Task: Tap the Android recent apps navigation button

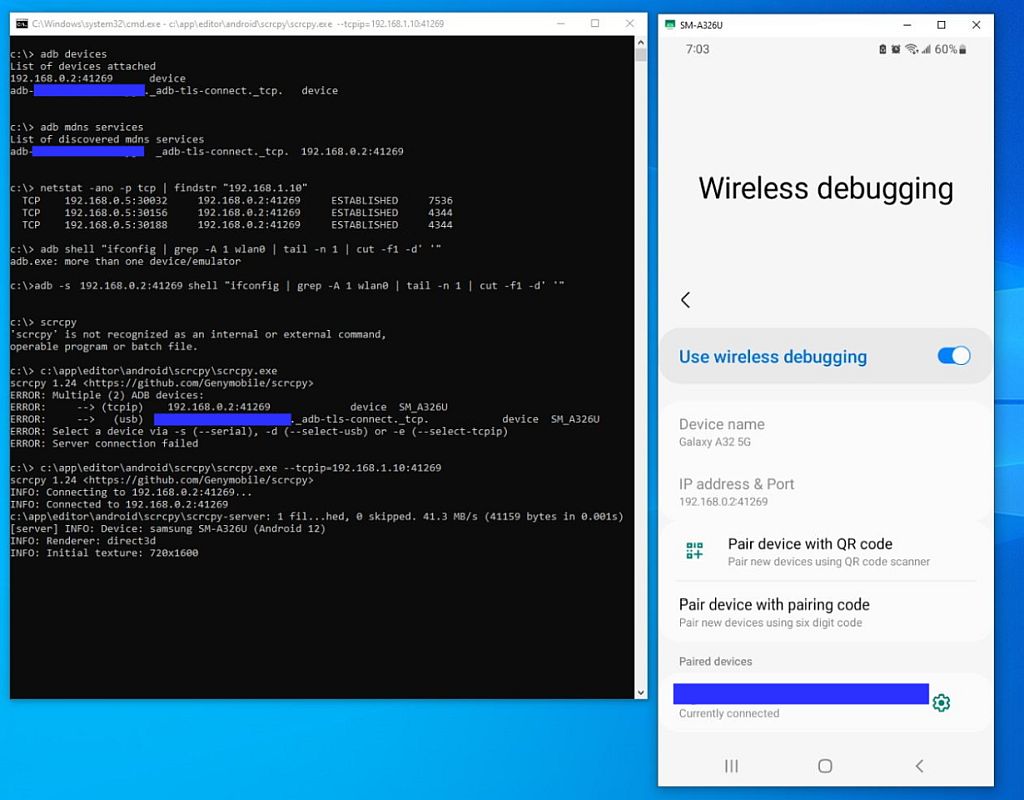Action: pos(731,766)
